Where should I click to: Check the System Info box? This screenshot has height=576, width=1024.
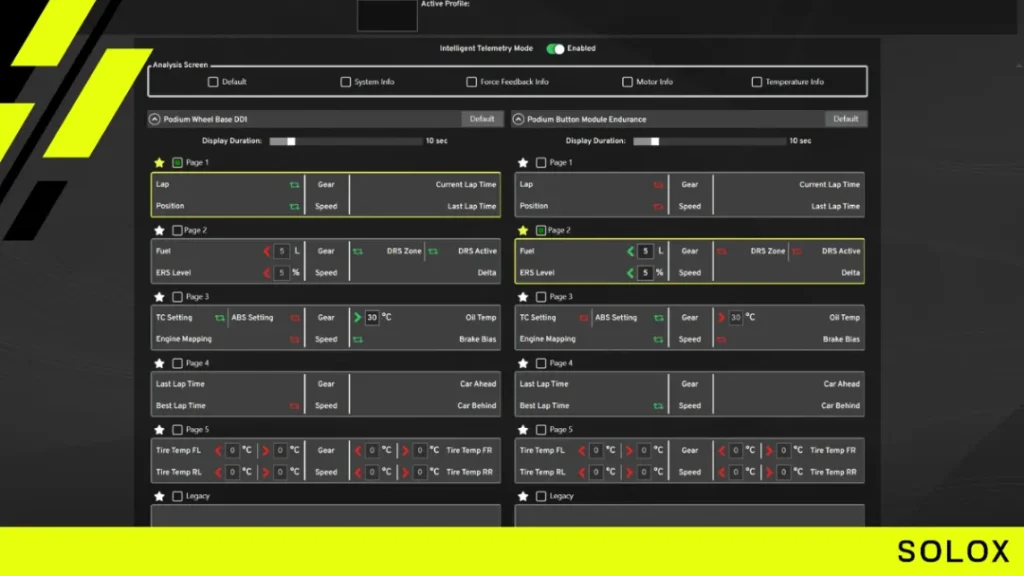345,82
